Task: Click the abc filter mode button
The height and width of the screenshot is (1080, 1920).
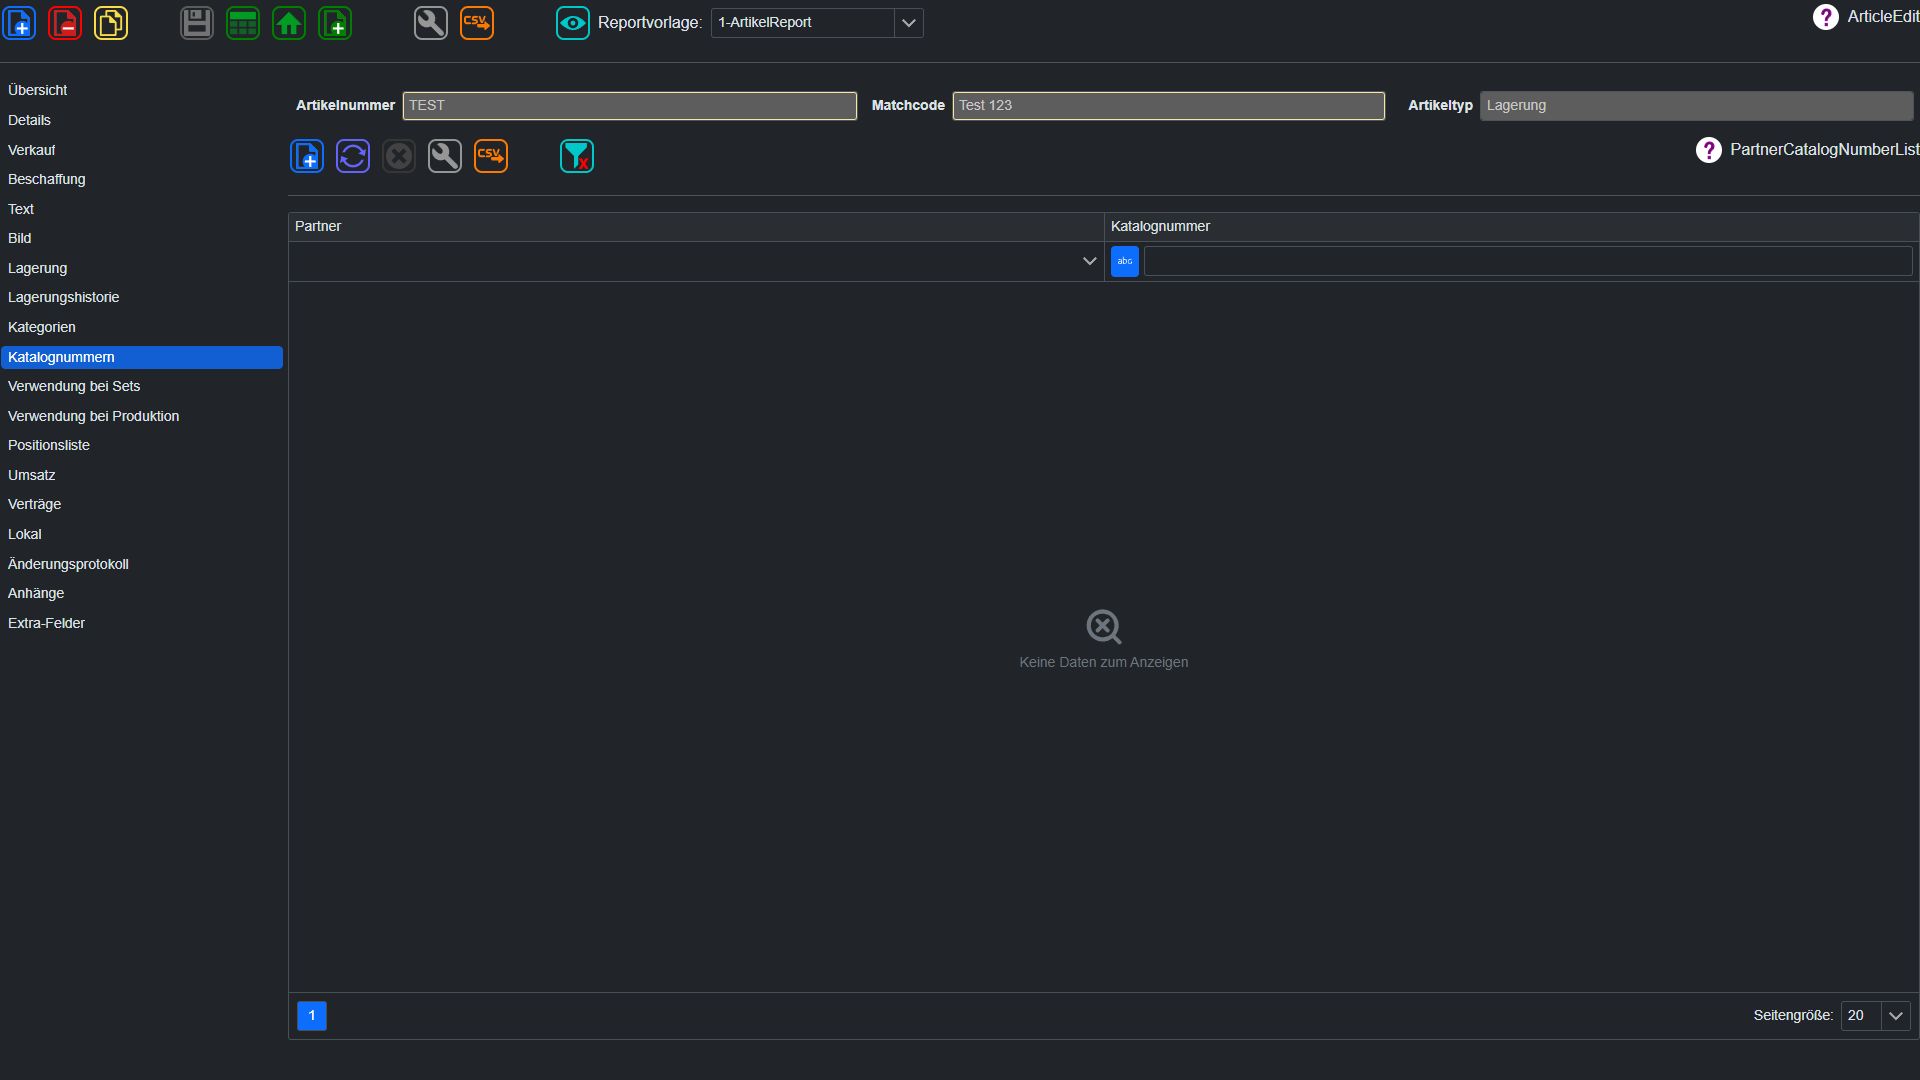Action: pos(1125,261)
